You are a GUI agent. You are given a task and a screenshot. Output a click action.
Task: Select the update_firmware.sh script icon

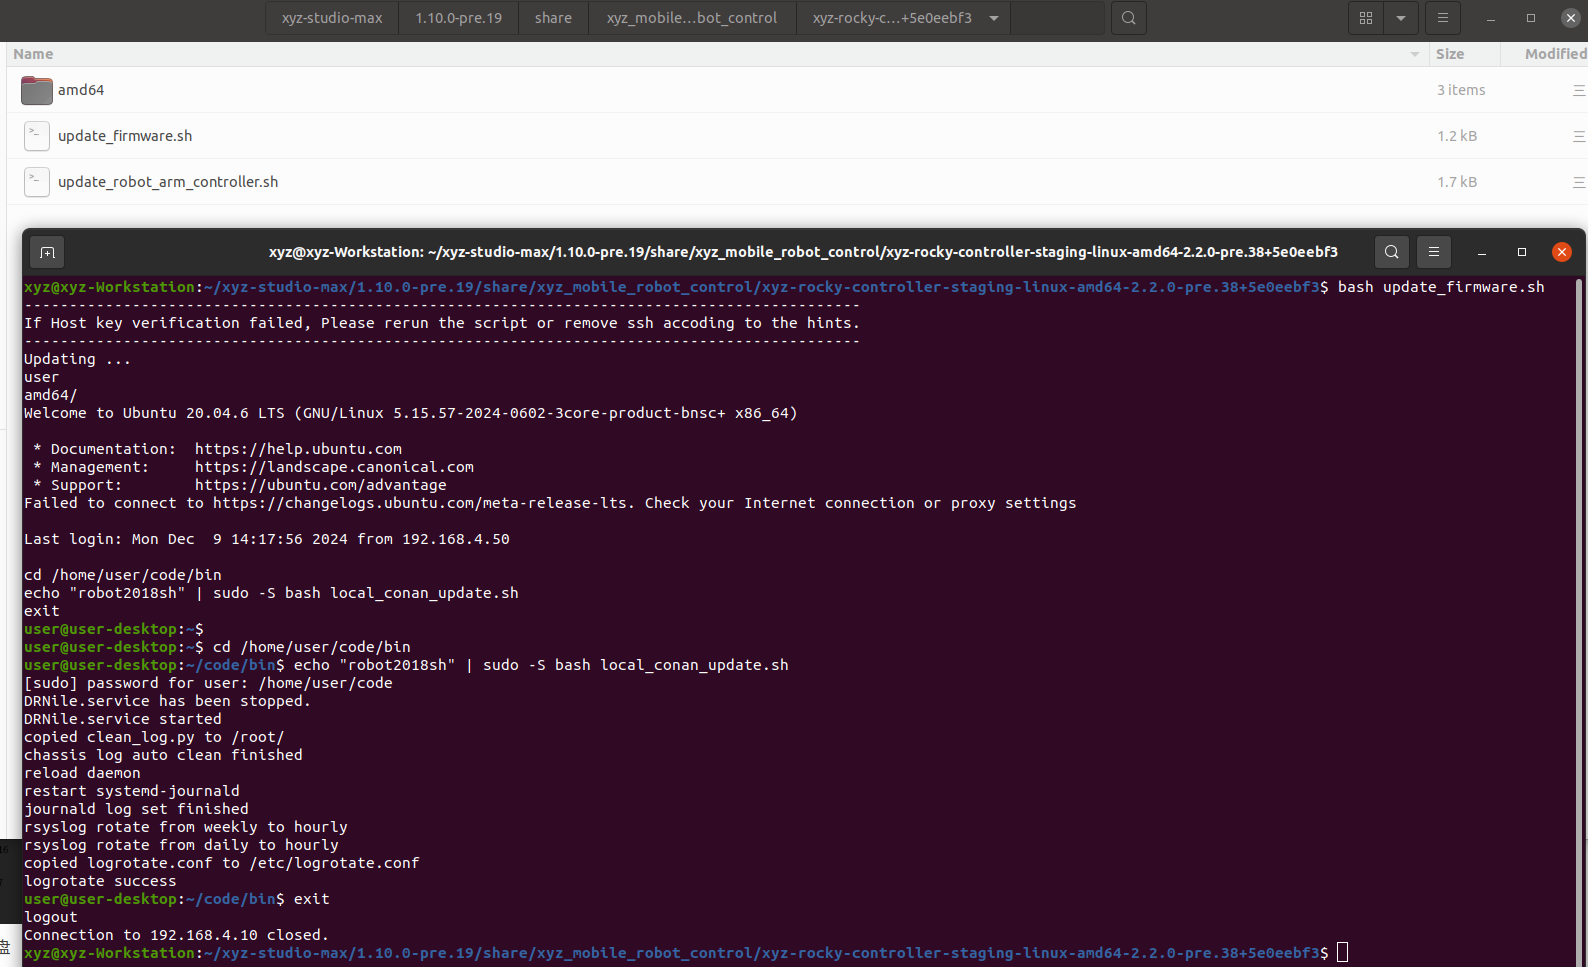[x=37, y=136]
